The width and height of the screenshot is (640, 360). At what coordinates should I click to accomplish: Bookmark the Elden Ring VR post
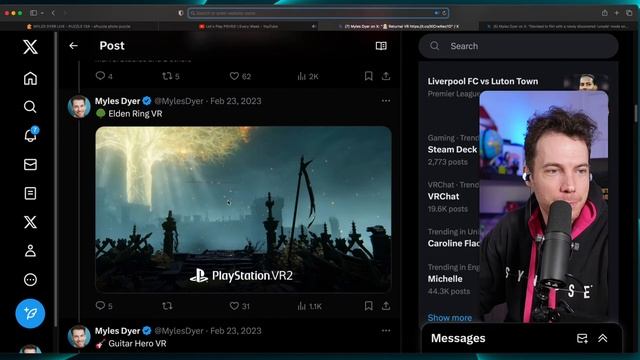point(368,306)
